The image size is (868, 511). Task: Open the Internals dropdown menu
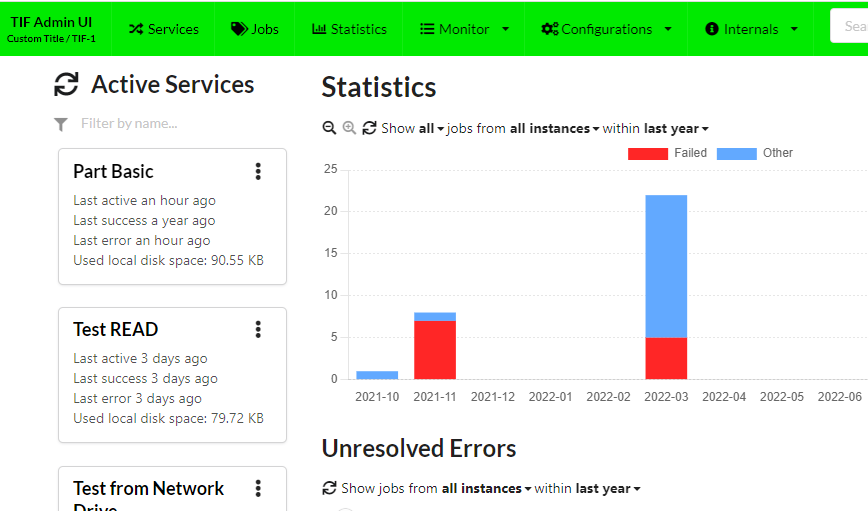pyautogui.click(x=752, y=29)
